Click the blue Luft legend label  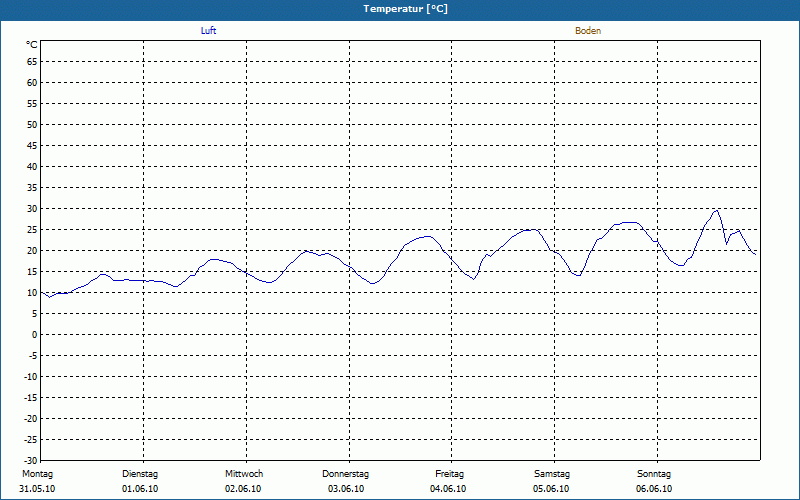[208, 31]
